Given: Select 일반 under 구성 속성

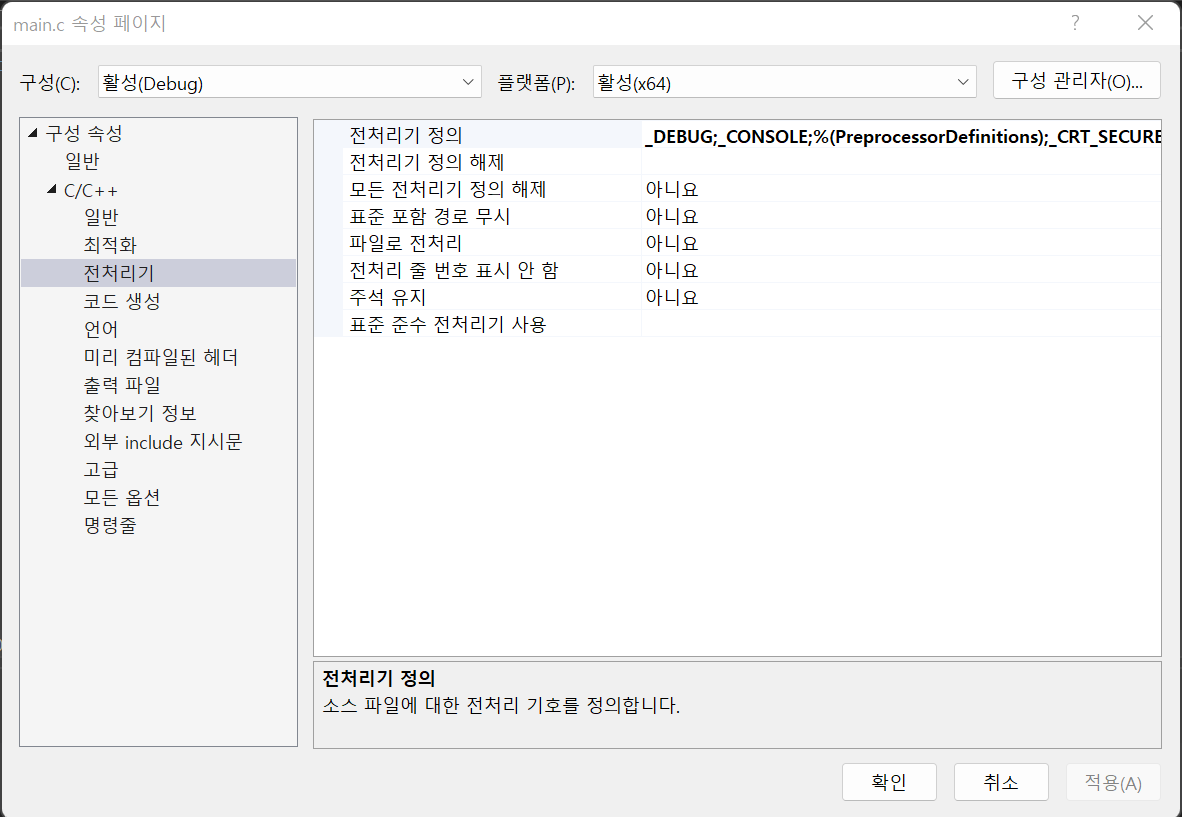Looking at the screenshot, I should pos(82,161).
